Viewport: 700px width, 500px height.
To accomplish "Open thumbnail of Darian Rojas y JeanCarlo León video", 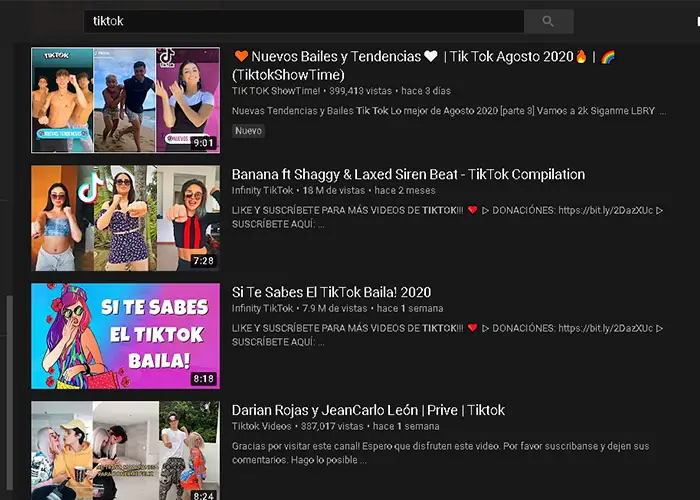I will [x=125, y=450].
